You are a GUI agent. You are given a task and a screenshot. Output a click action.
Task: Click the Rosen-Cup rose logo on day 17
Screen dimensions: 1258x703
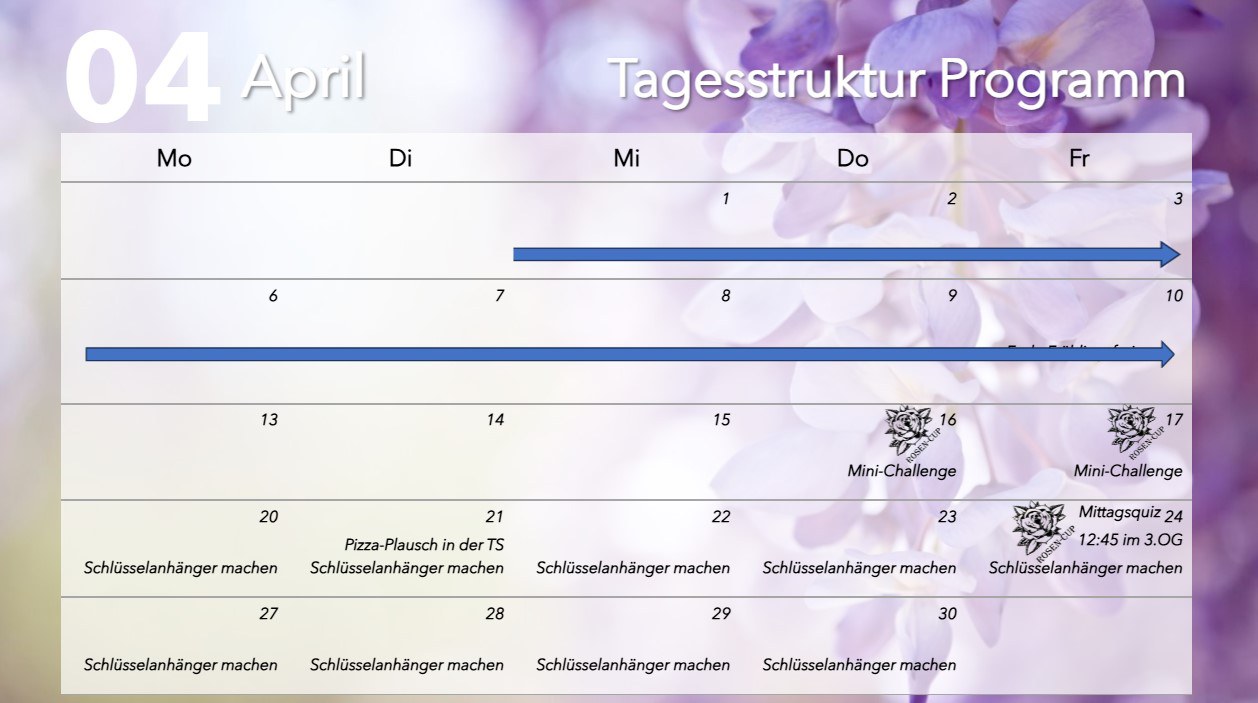coord(1132,430)
